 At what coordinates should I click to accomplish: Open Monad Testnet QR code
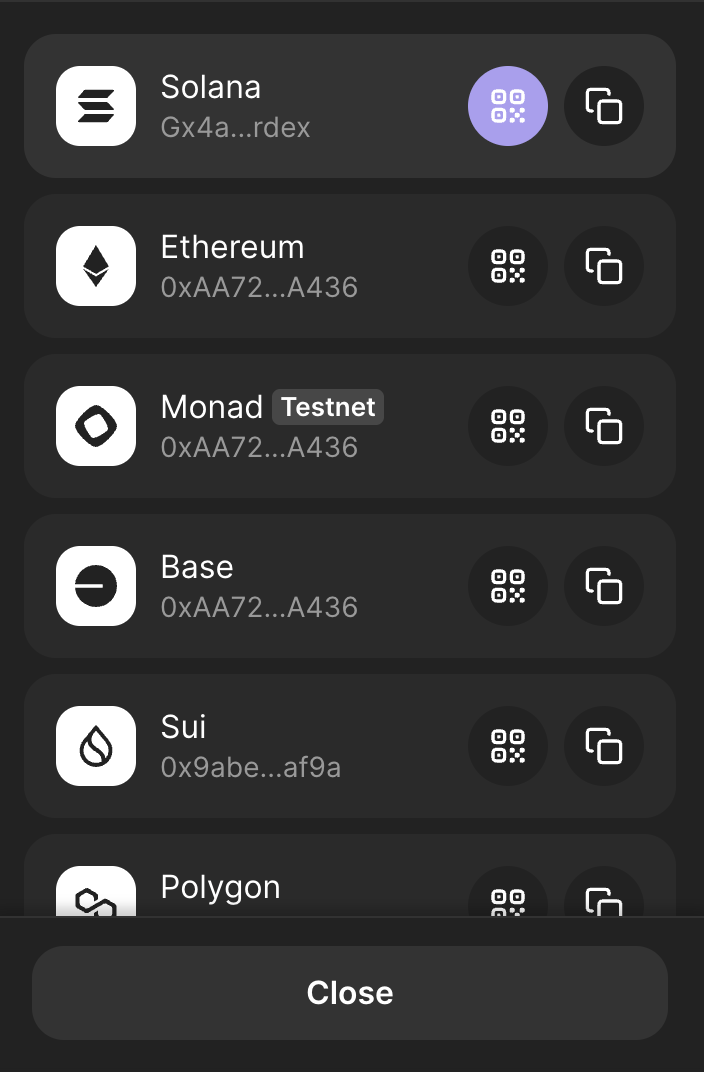(x=508, y=426)
